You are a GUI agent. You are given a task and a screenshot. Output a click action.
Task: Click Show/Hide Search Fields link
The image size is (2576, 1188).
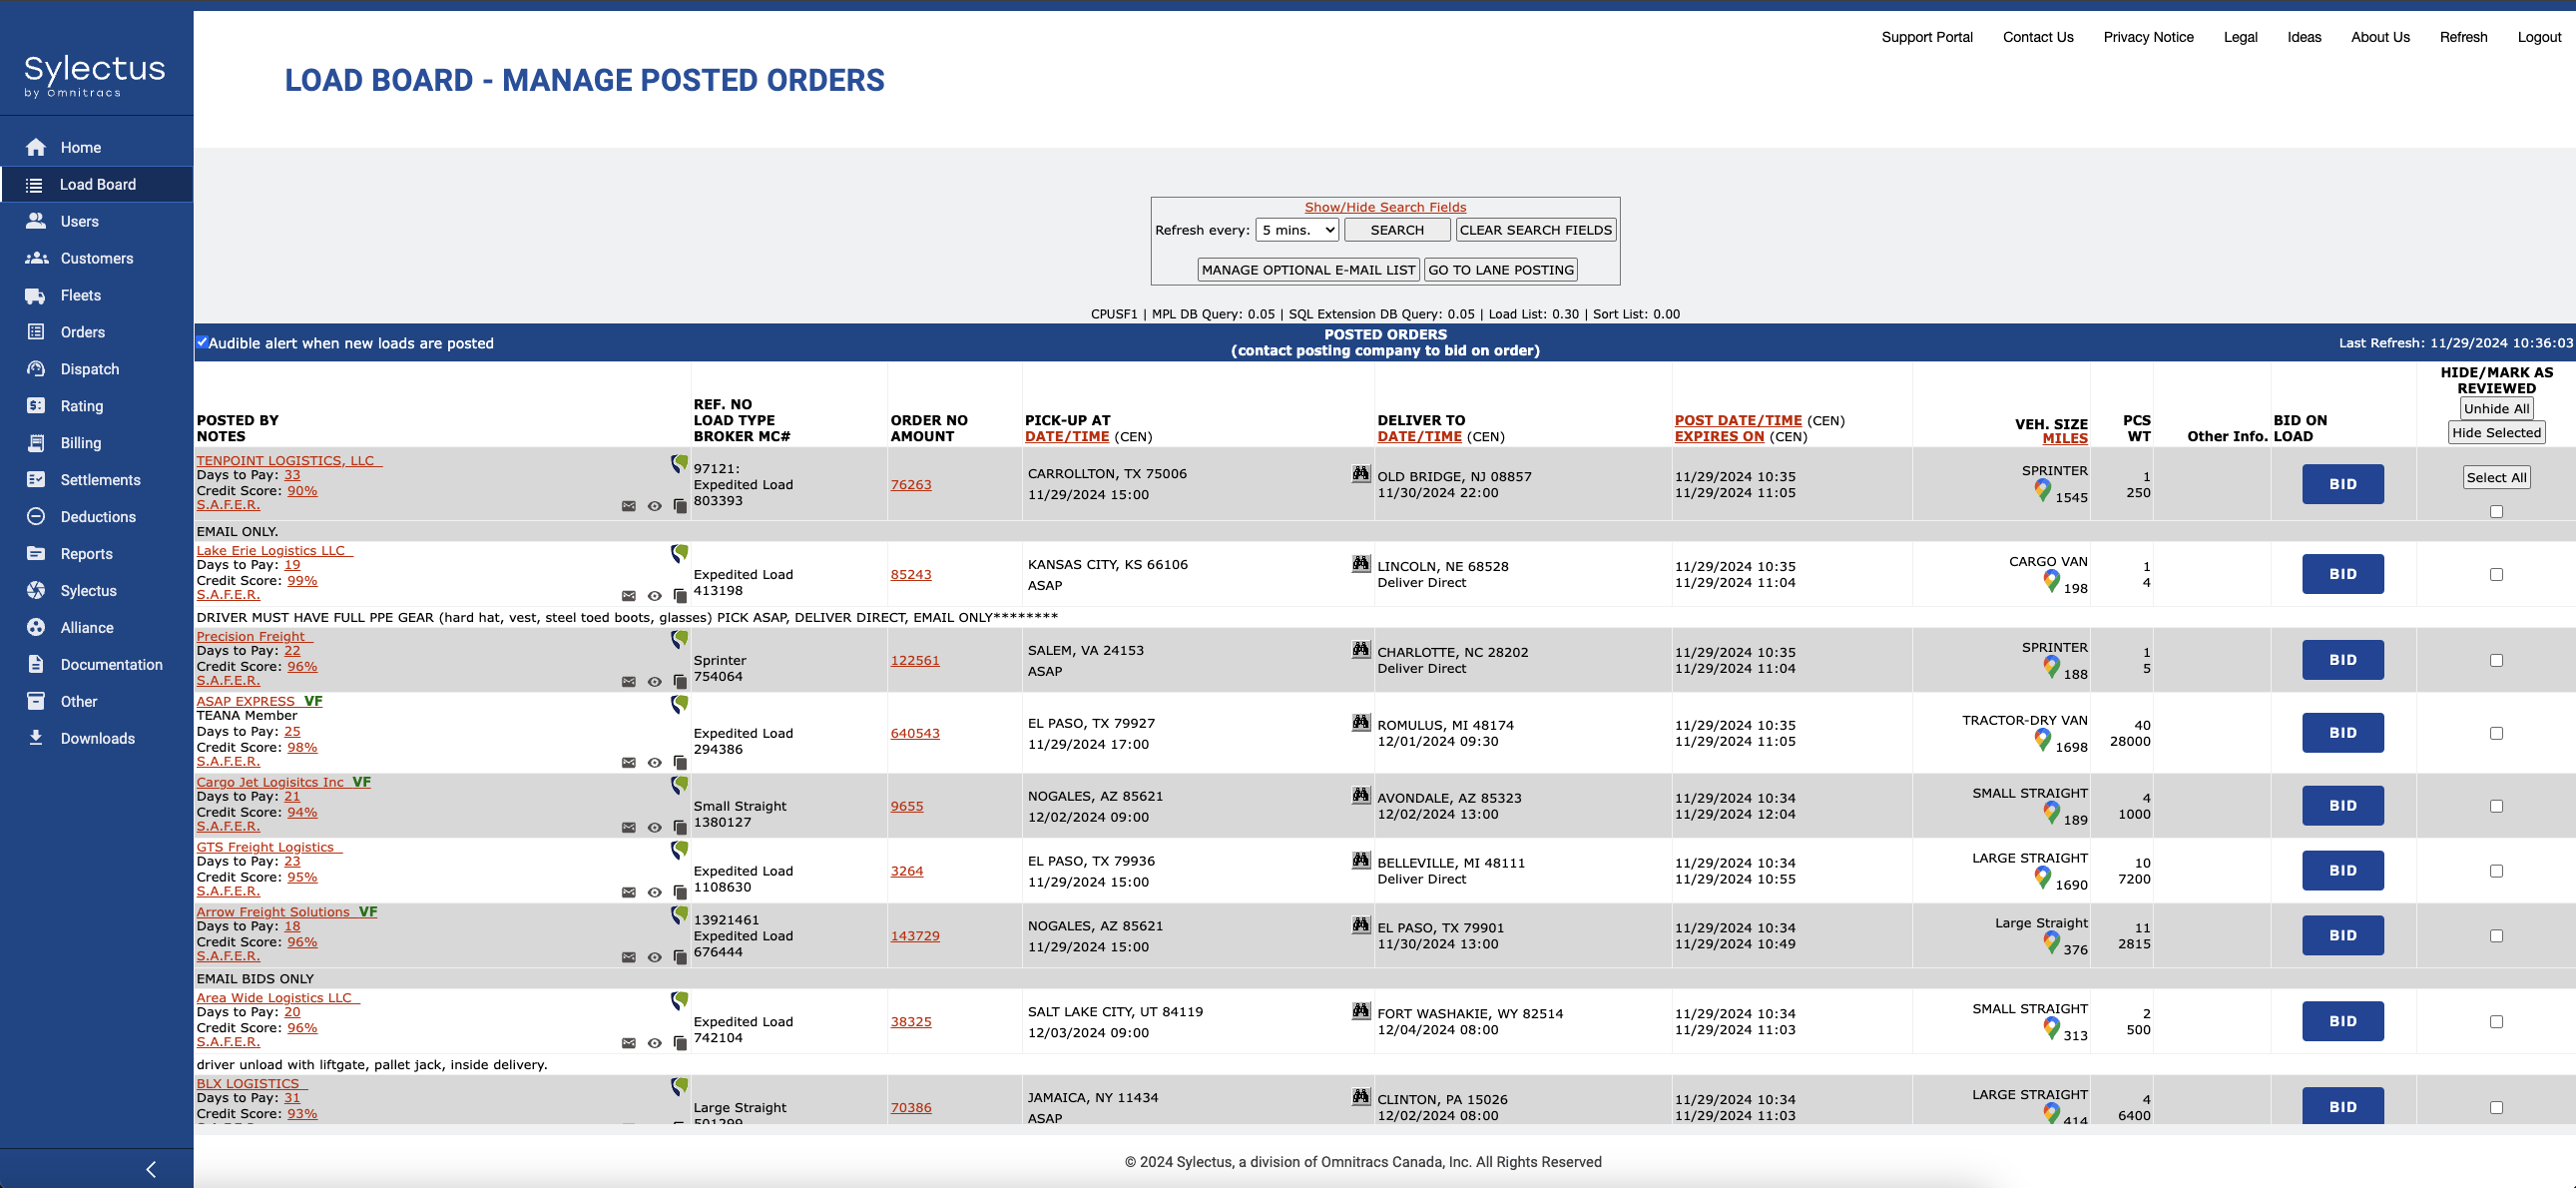[x=1385, y=207]
